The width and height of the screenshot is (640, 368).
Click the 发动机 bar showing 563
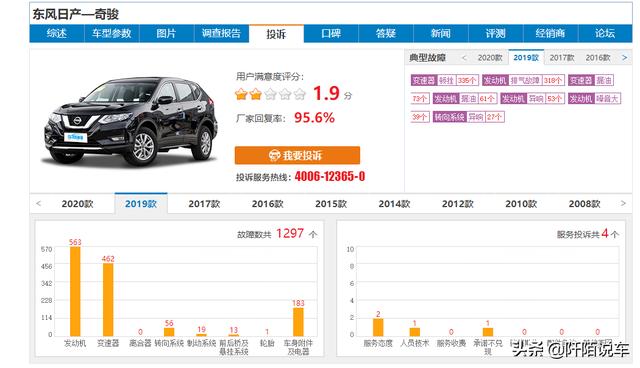pos(75,291)
